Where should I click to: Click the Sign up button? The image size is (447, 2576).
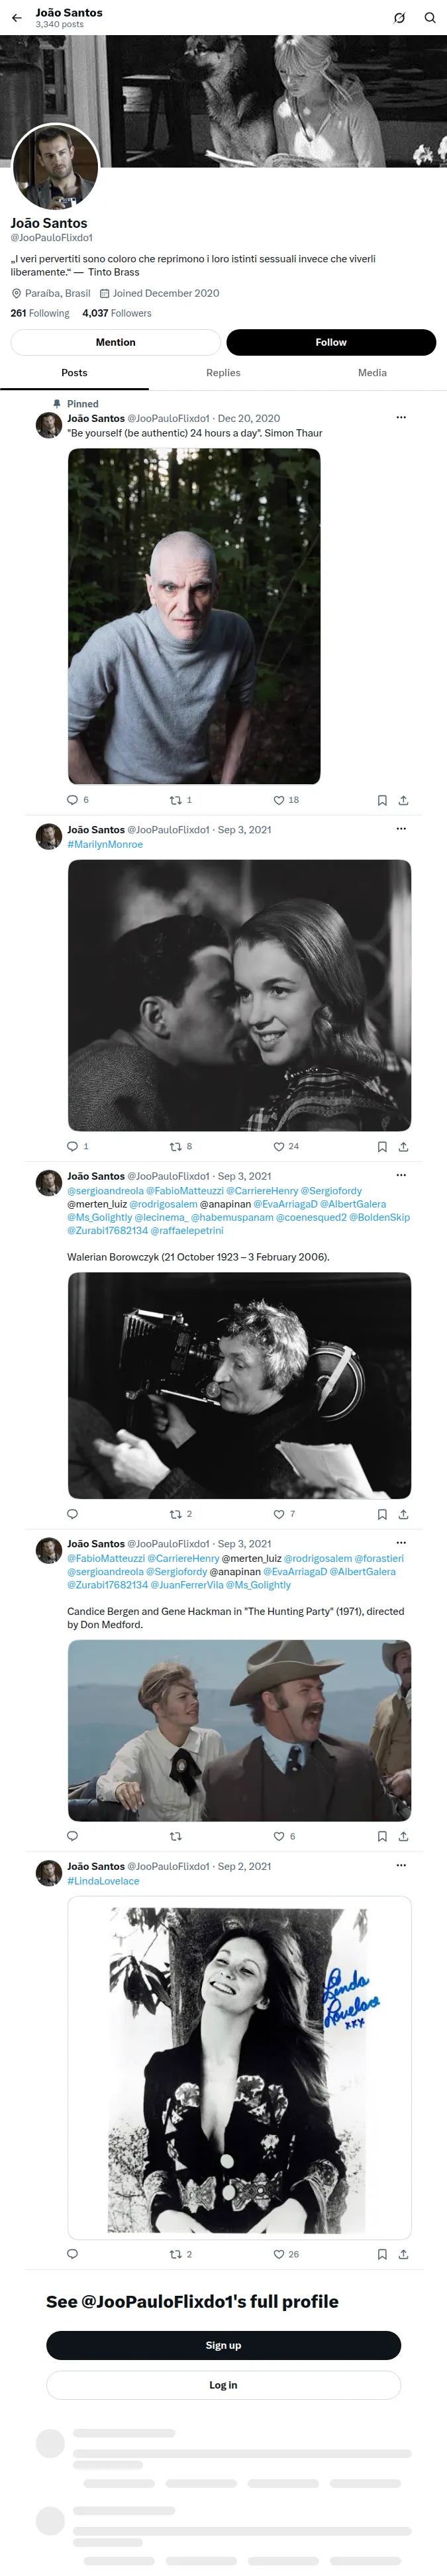point(223,2346)
